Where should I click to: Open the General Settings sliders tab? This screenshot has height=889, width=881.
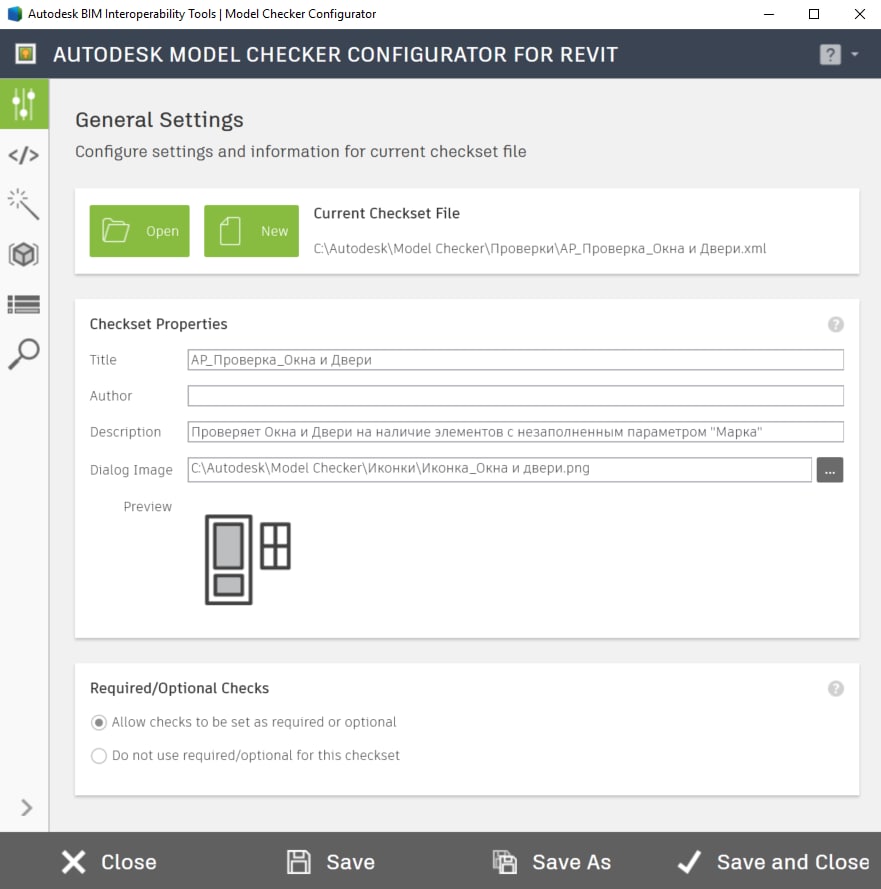[24, 104]
